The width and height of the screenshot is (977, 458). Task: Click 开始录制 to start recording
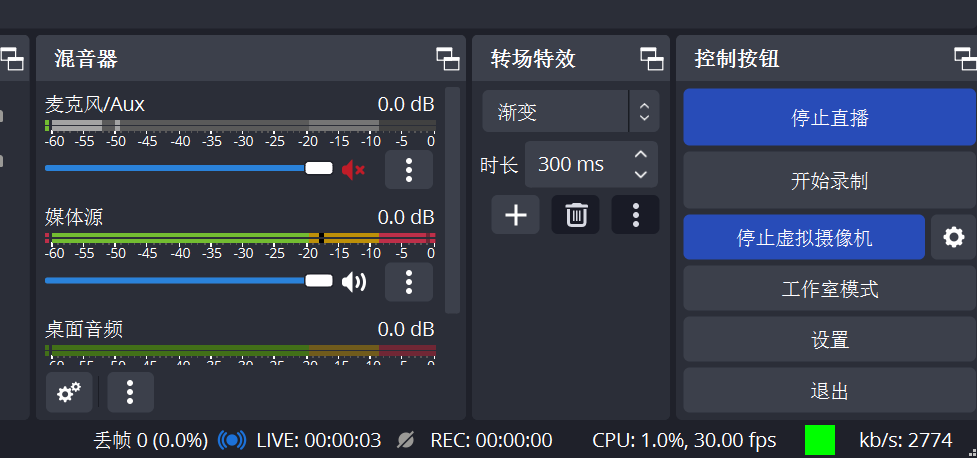pyautogui.click(x=829, y=181)
